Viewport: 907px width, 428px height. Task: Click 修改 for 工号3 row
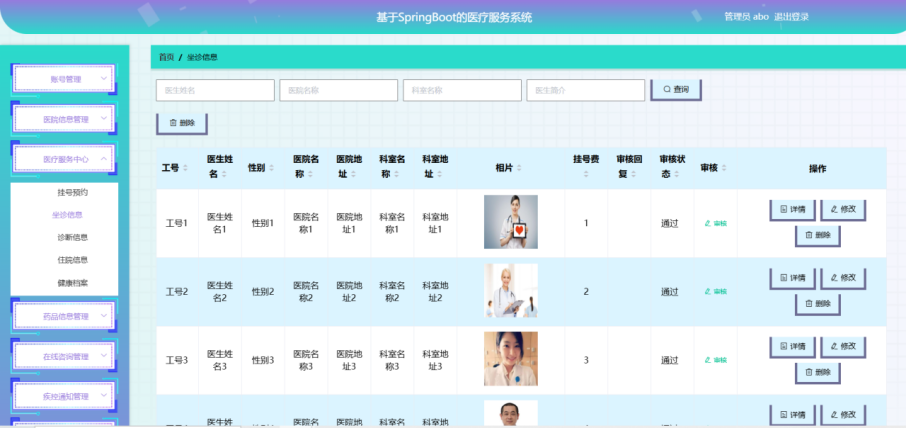point(843,346)
